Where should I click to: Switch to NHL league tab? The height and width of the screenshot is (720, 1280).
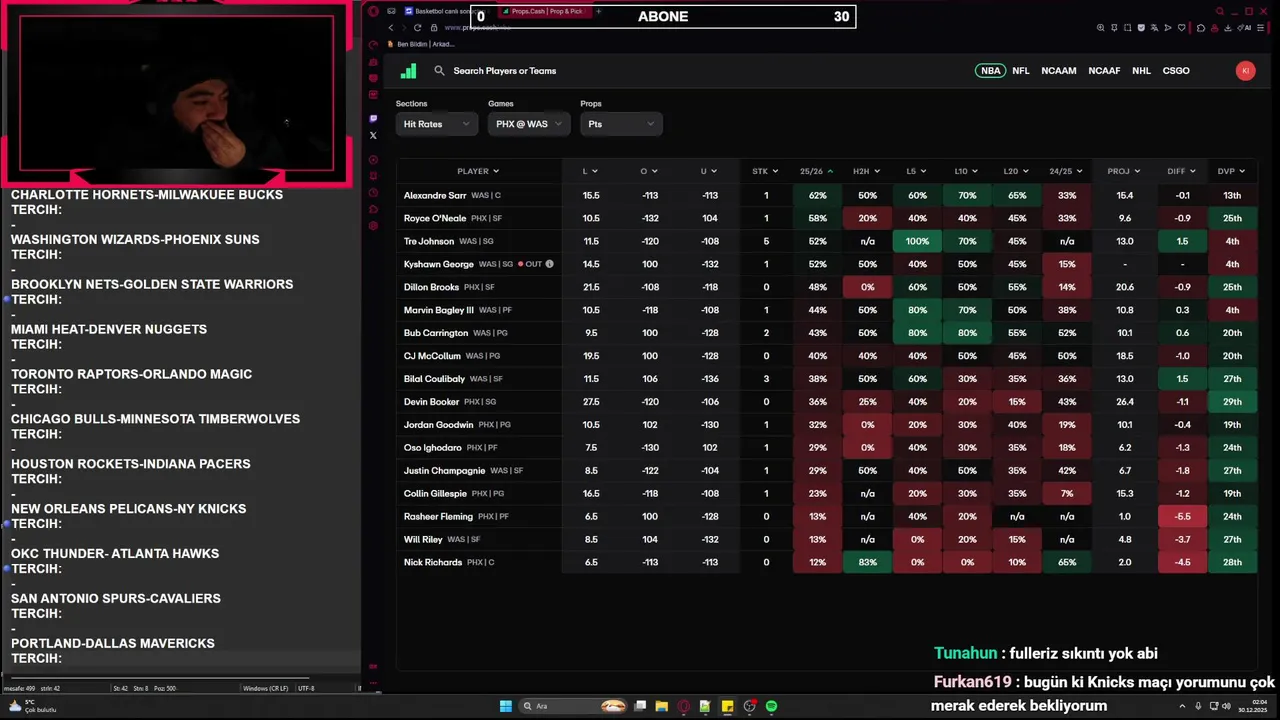click(x=1141, y=71)
